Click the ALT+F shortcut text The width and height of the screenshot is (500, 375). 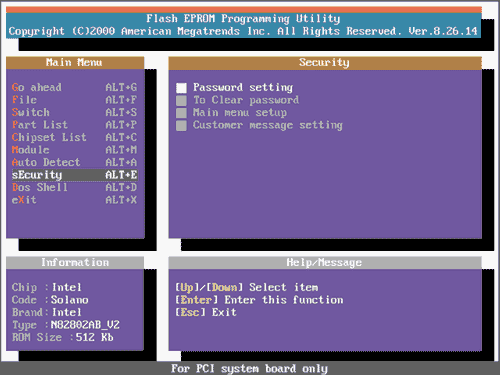[x=121, y=100]
